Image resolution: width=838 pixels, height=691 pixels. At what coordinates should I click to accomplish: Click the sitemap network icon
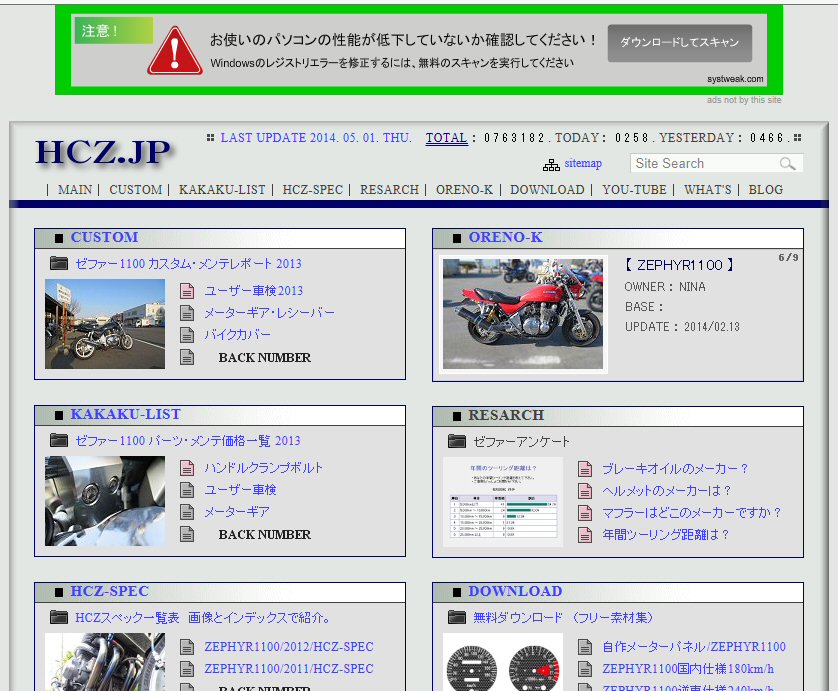[551, 165]
